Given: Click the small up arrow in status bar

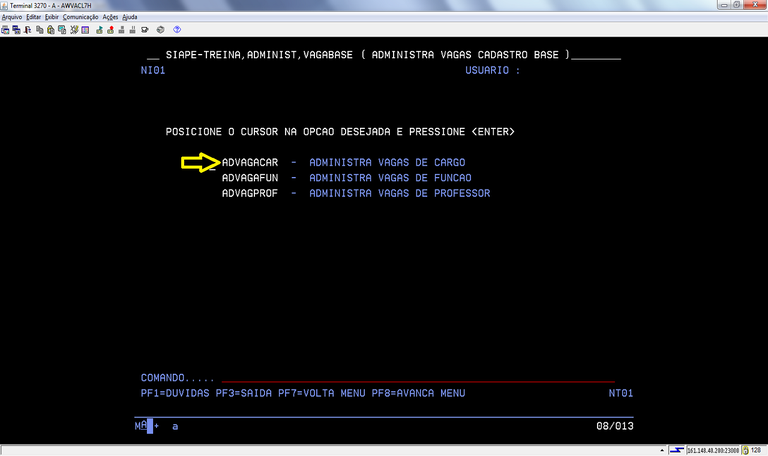Looking at the screenshot, I should pos(662,450).
